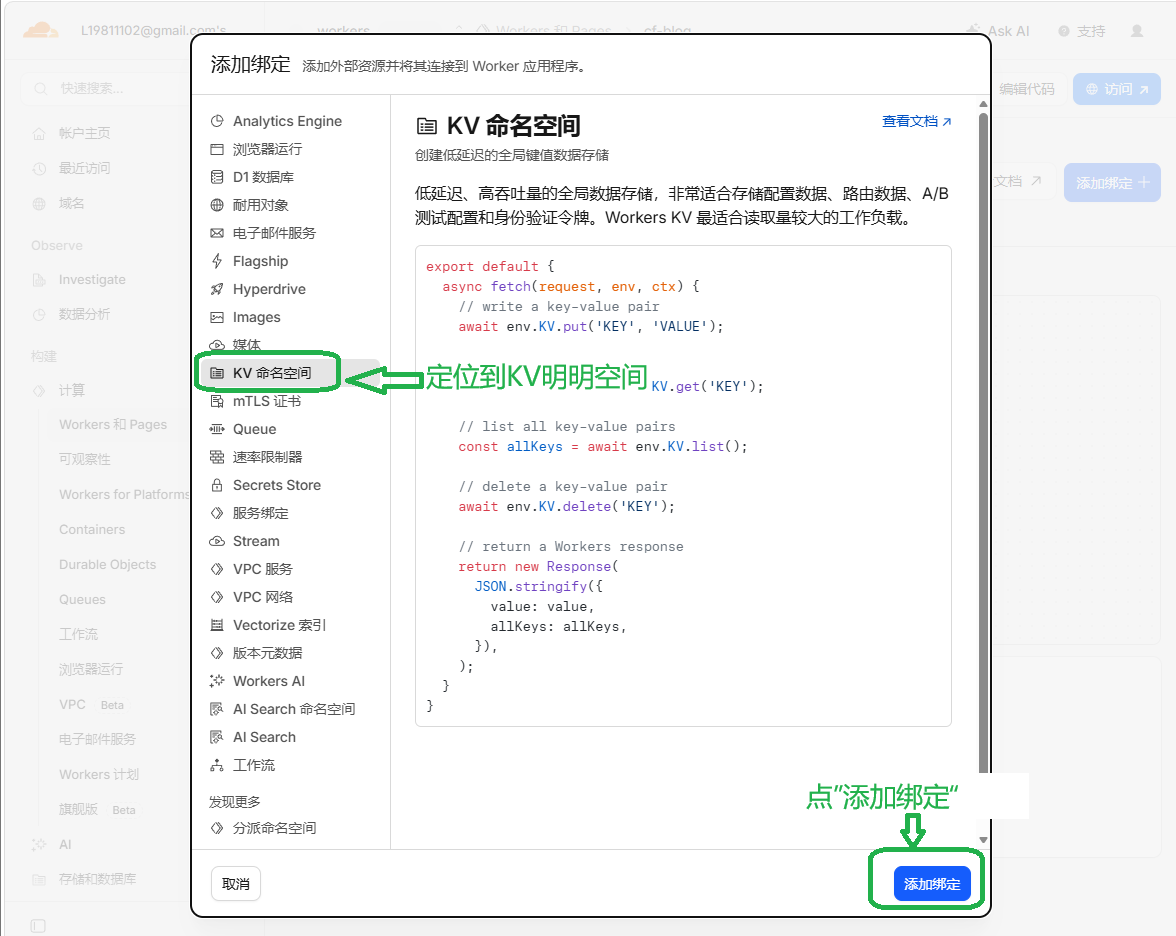The width and height of the screenshot is (1176, 936).
Task: Pick the 速率限制器 icon
Action: (217, 457)
